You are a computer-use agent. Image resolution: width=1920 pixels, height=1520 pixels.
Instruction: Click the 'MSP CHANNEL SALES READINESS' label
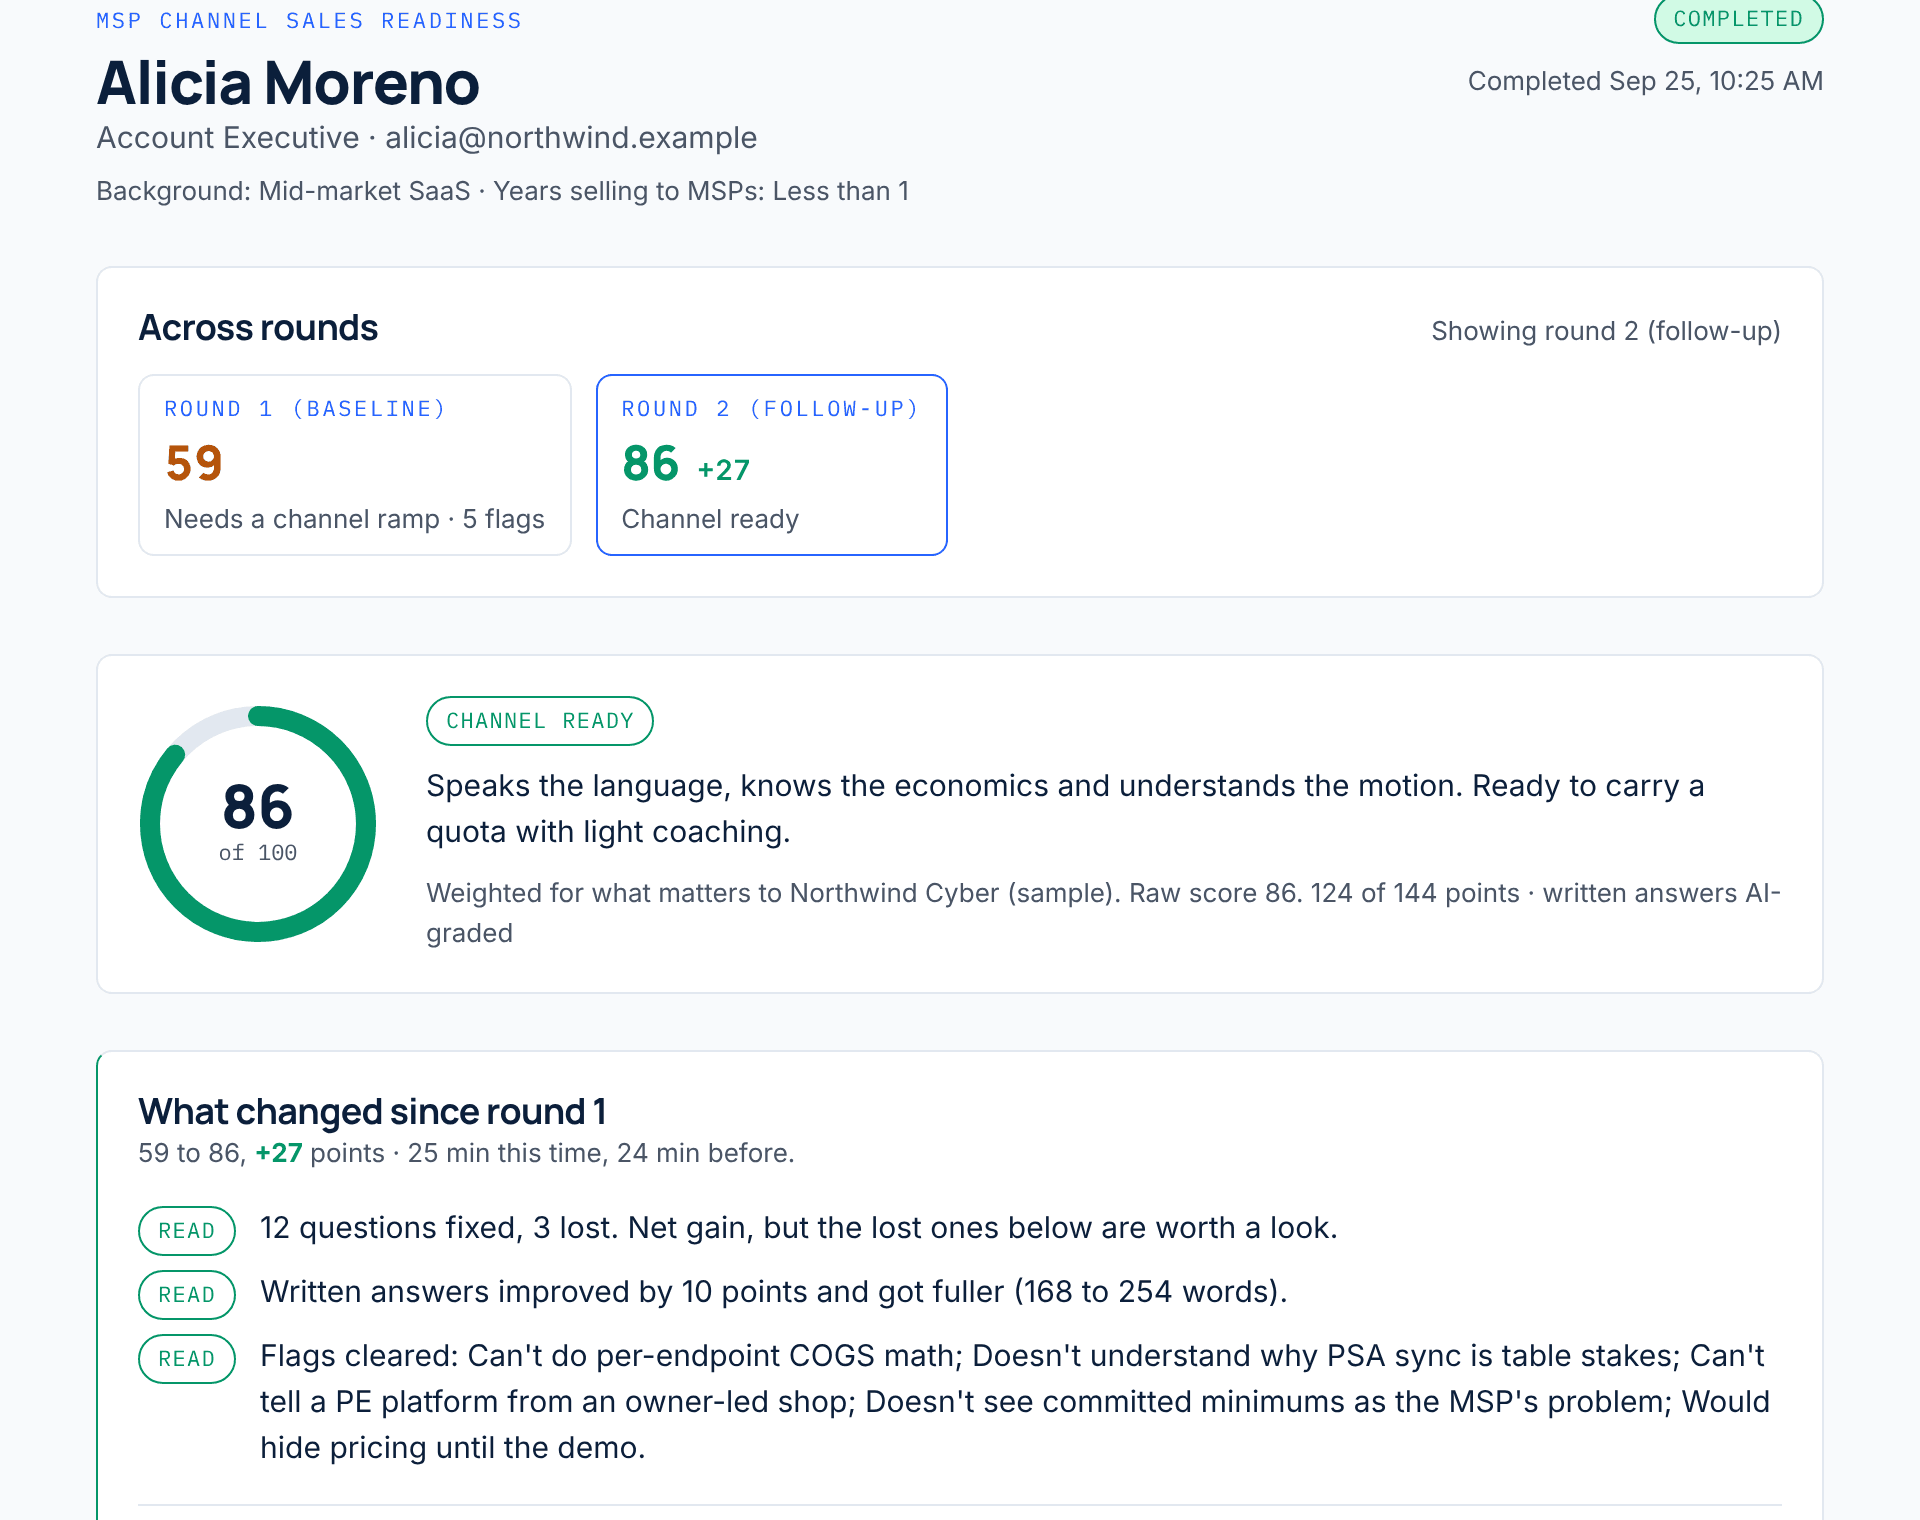309,21
